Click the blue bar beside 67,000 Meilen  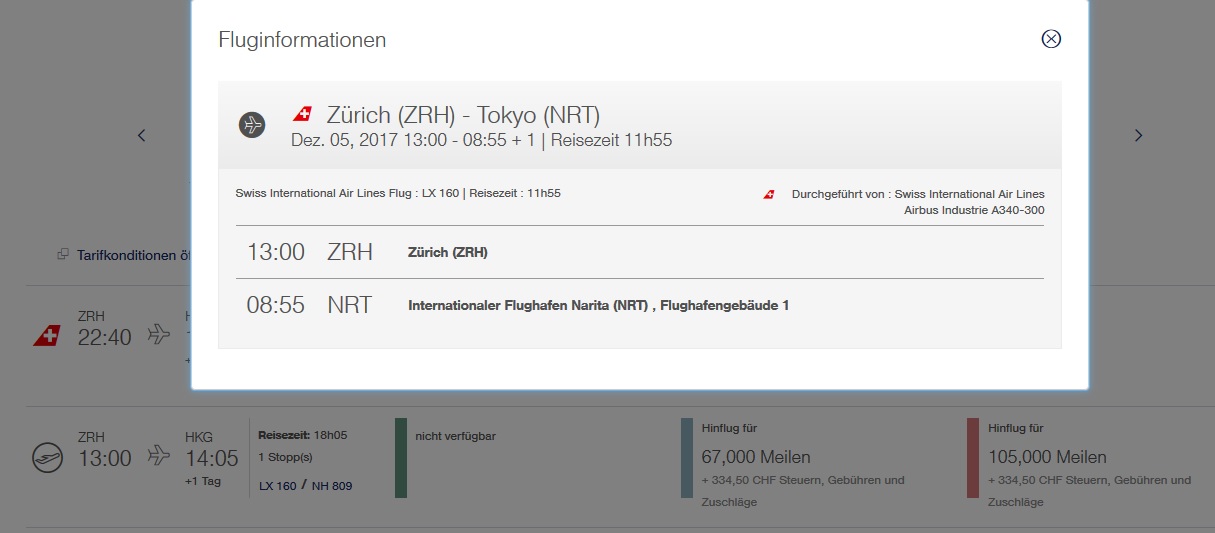point(686,457)
